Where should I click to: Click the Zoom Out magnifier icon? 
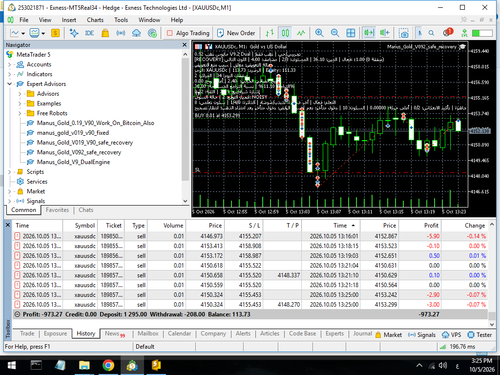tap(335, 33)
